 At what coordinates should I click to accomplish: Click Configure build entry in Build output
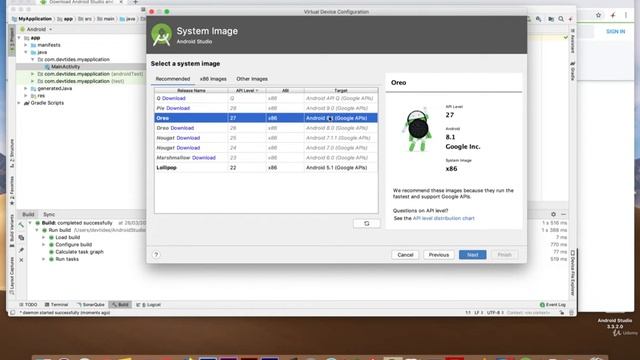click(73, 244)
